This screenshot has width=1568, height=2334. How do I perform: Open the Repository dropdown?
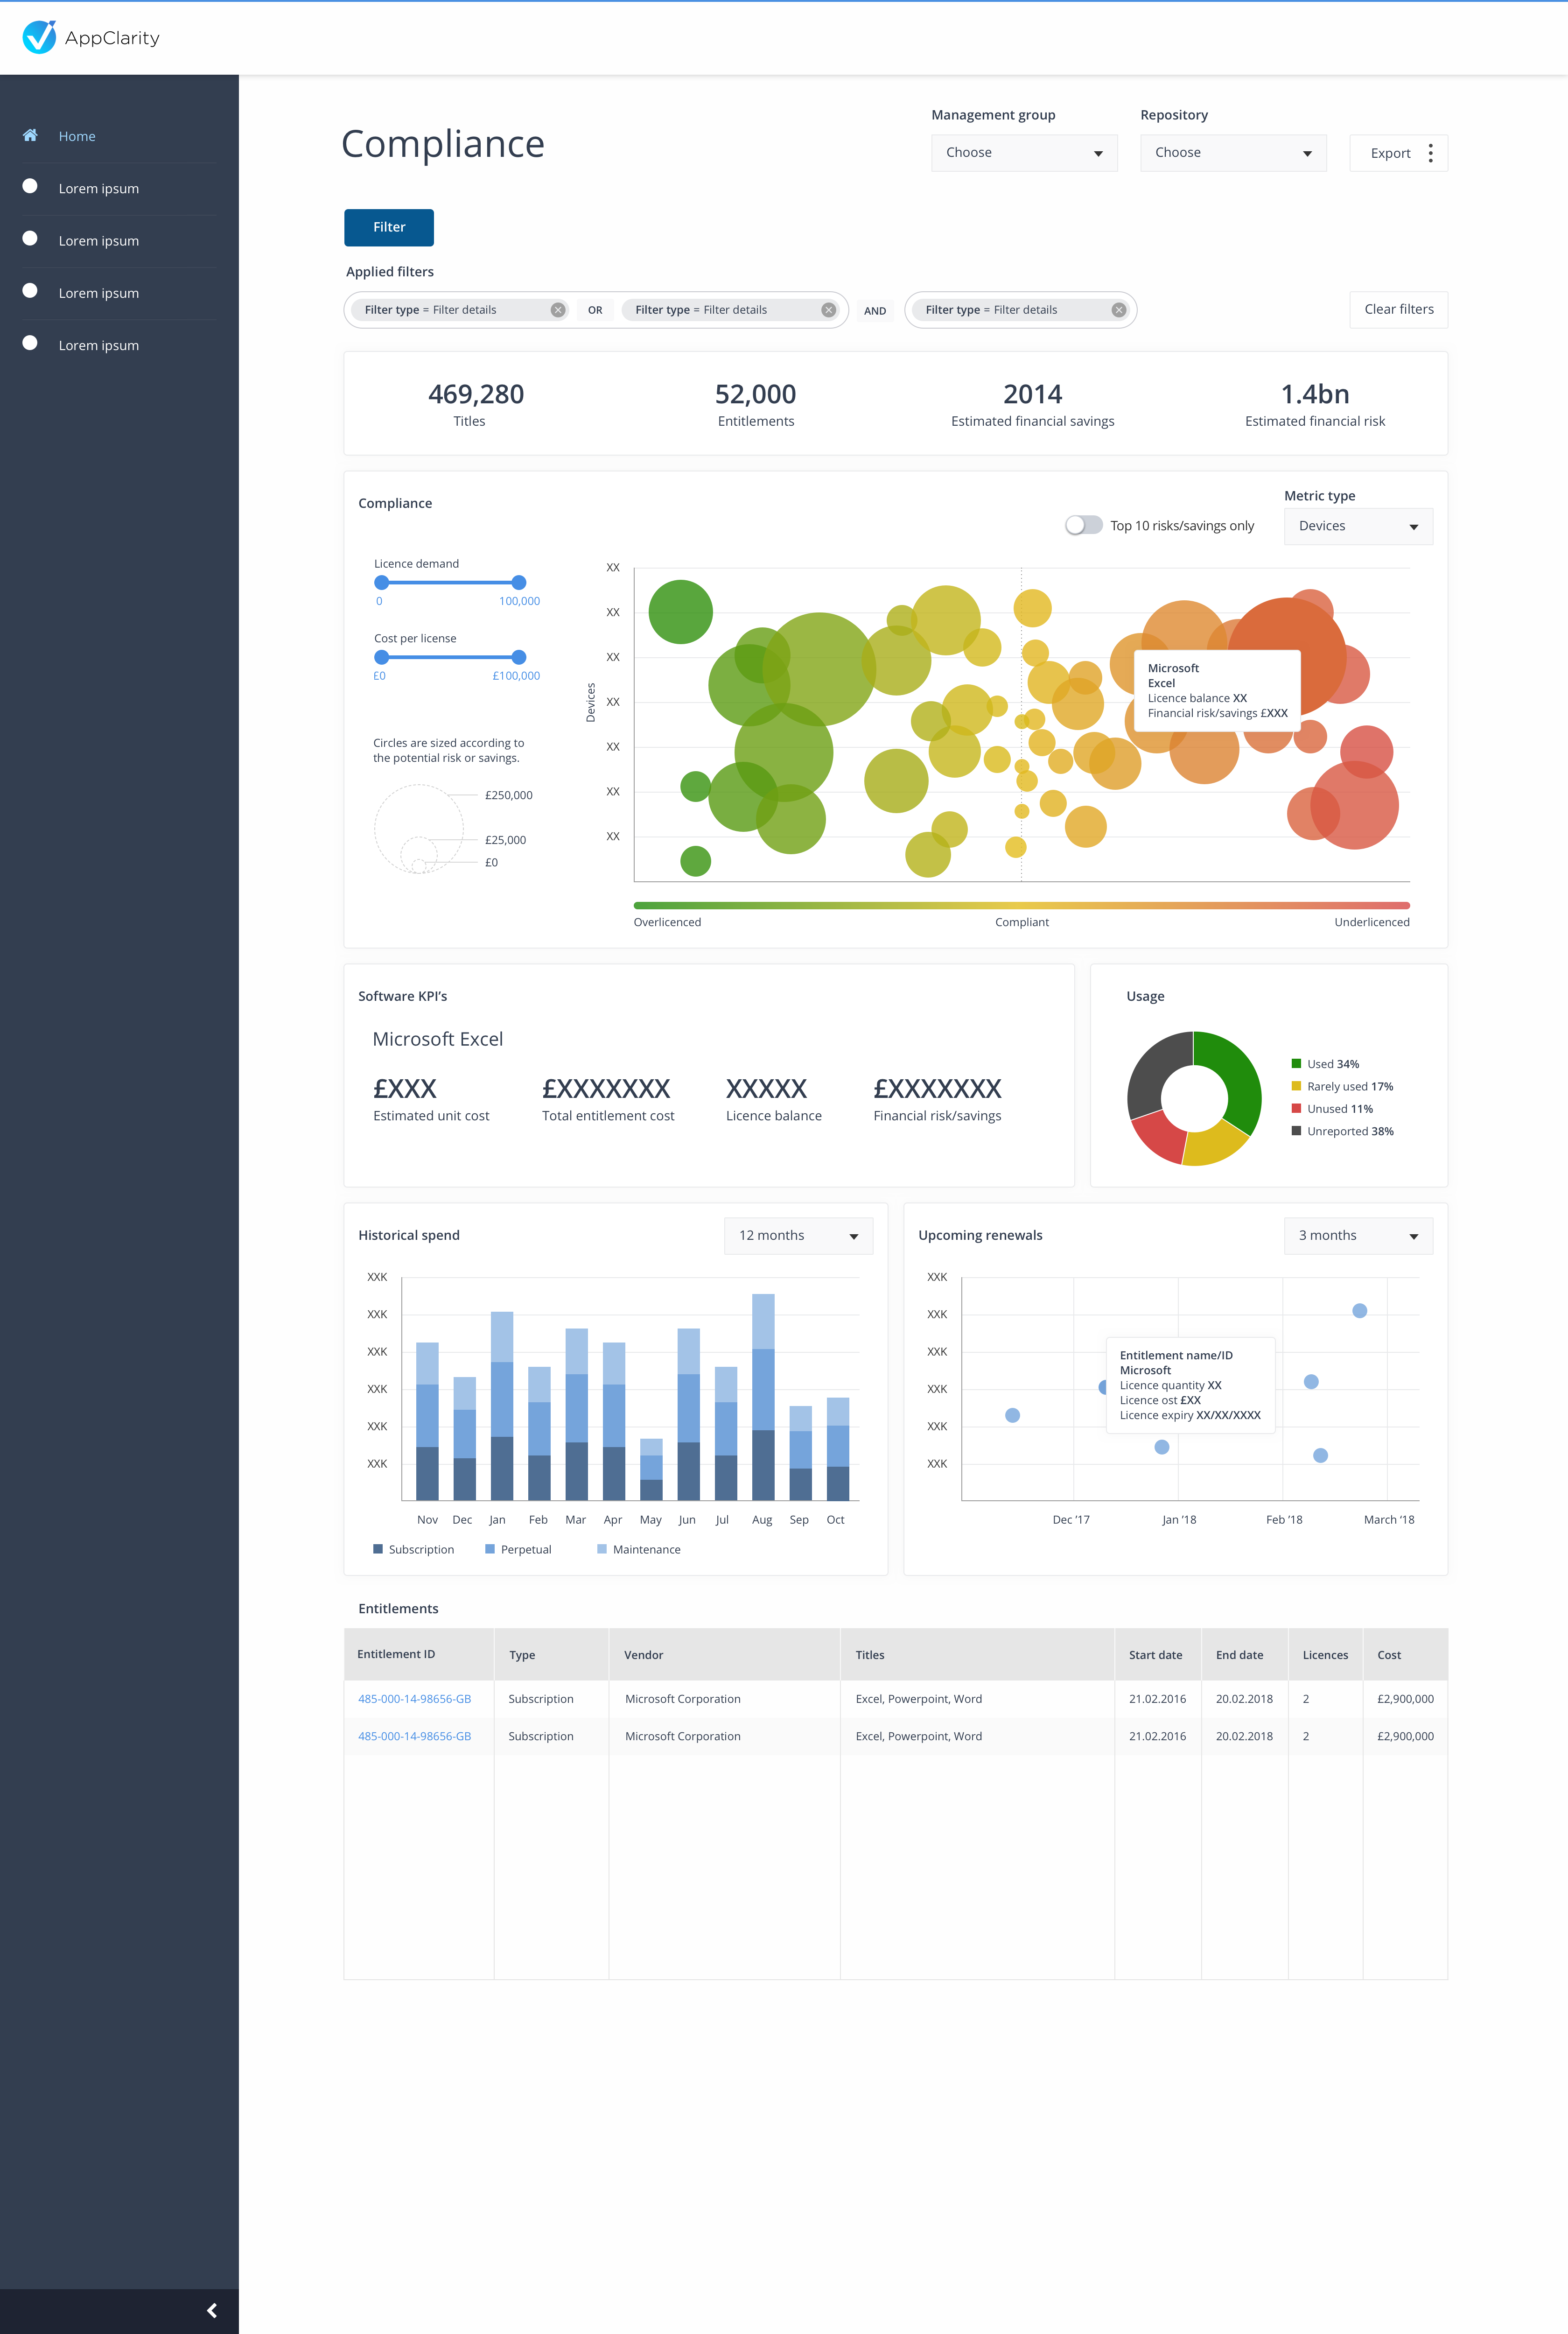coord(1233,153)
